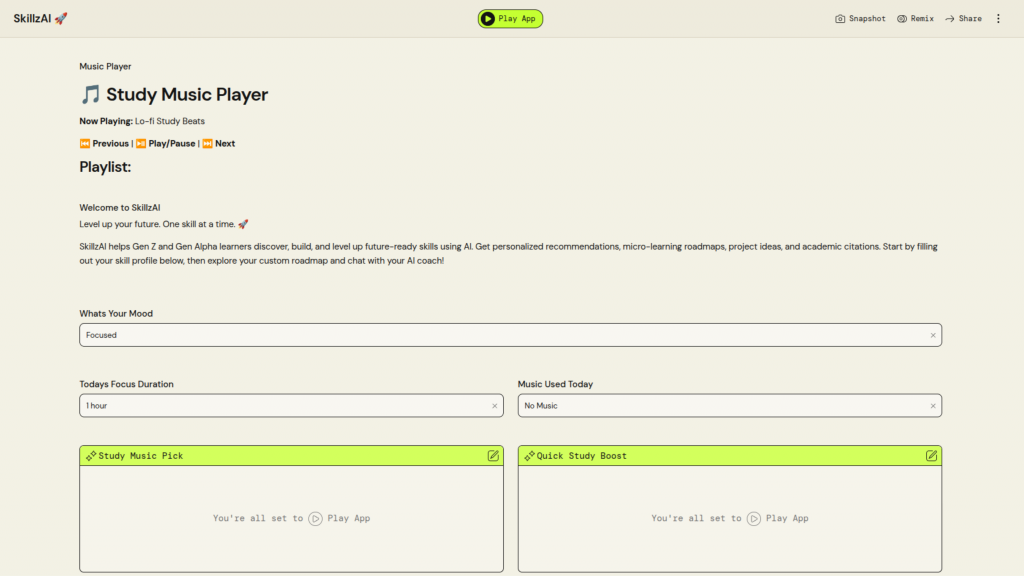Open the three-dot more options menu
Viewport: 1024px width, 576px height.
tap(998, 19)
